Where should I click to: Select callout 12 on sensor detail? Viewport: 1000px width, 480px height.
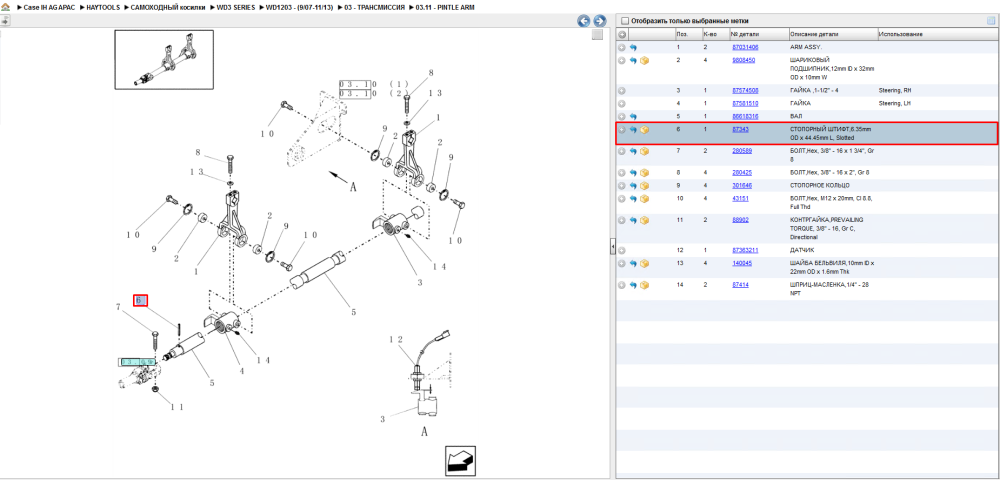pos(397,340)
